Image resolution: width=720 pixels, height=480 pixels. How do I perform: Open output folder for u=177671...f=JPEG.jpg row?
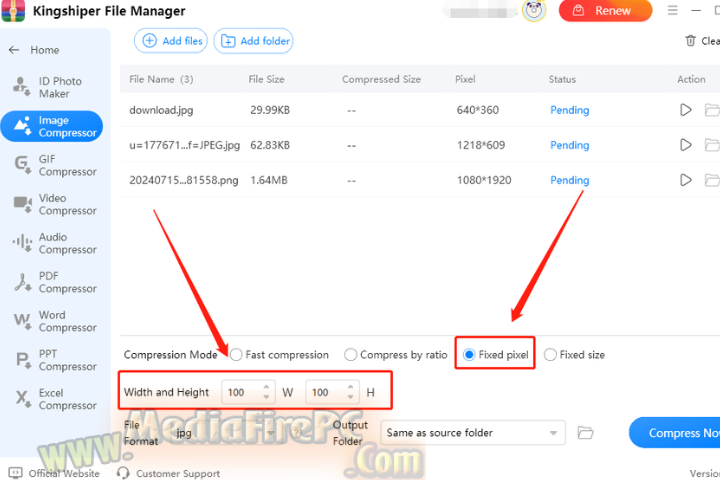pos(712,145)
